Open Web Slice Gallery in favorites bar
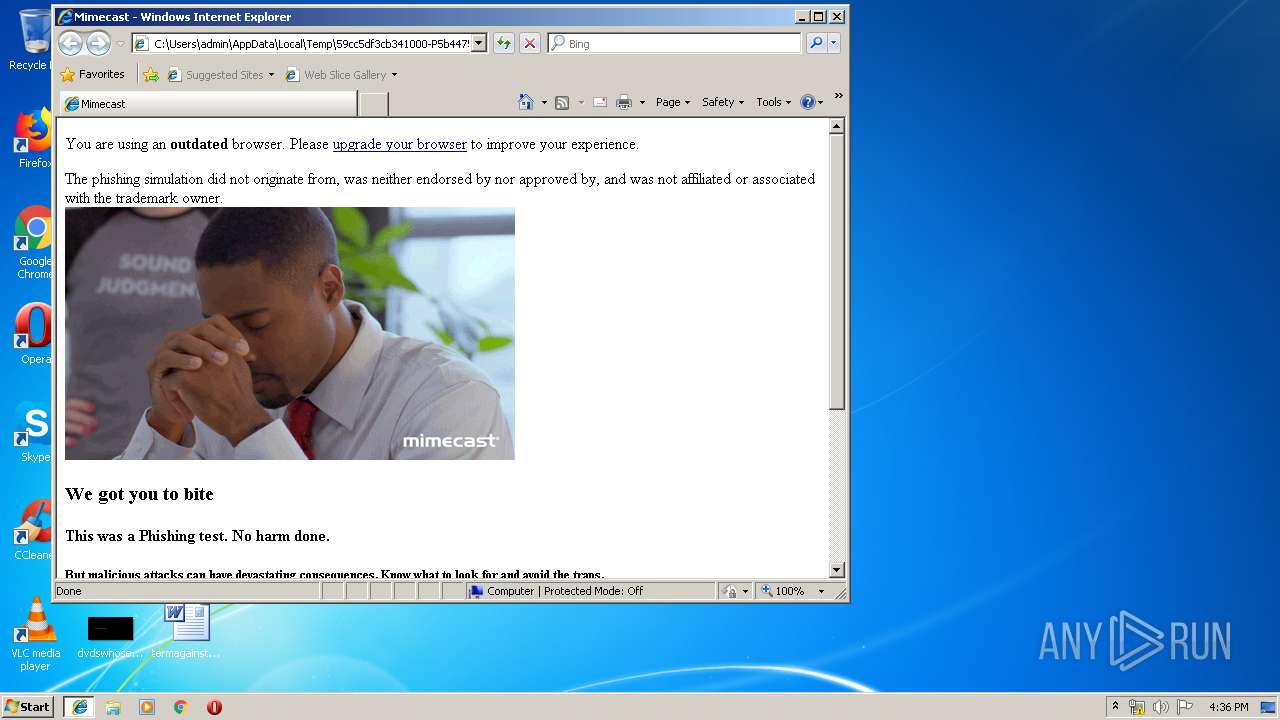Image resolution: width=1280 pixels, height=720 pixels. 341,74
